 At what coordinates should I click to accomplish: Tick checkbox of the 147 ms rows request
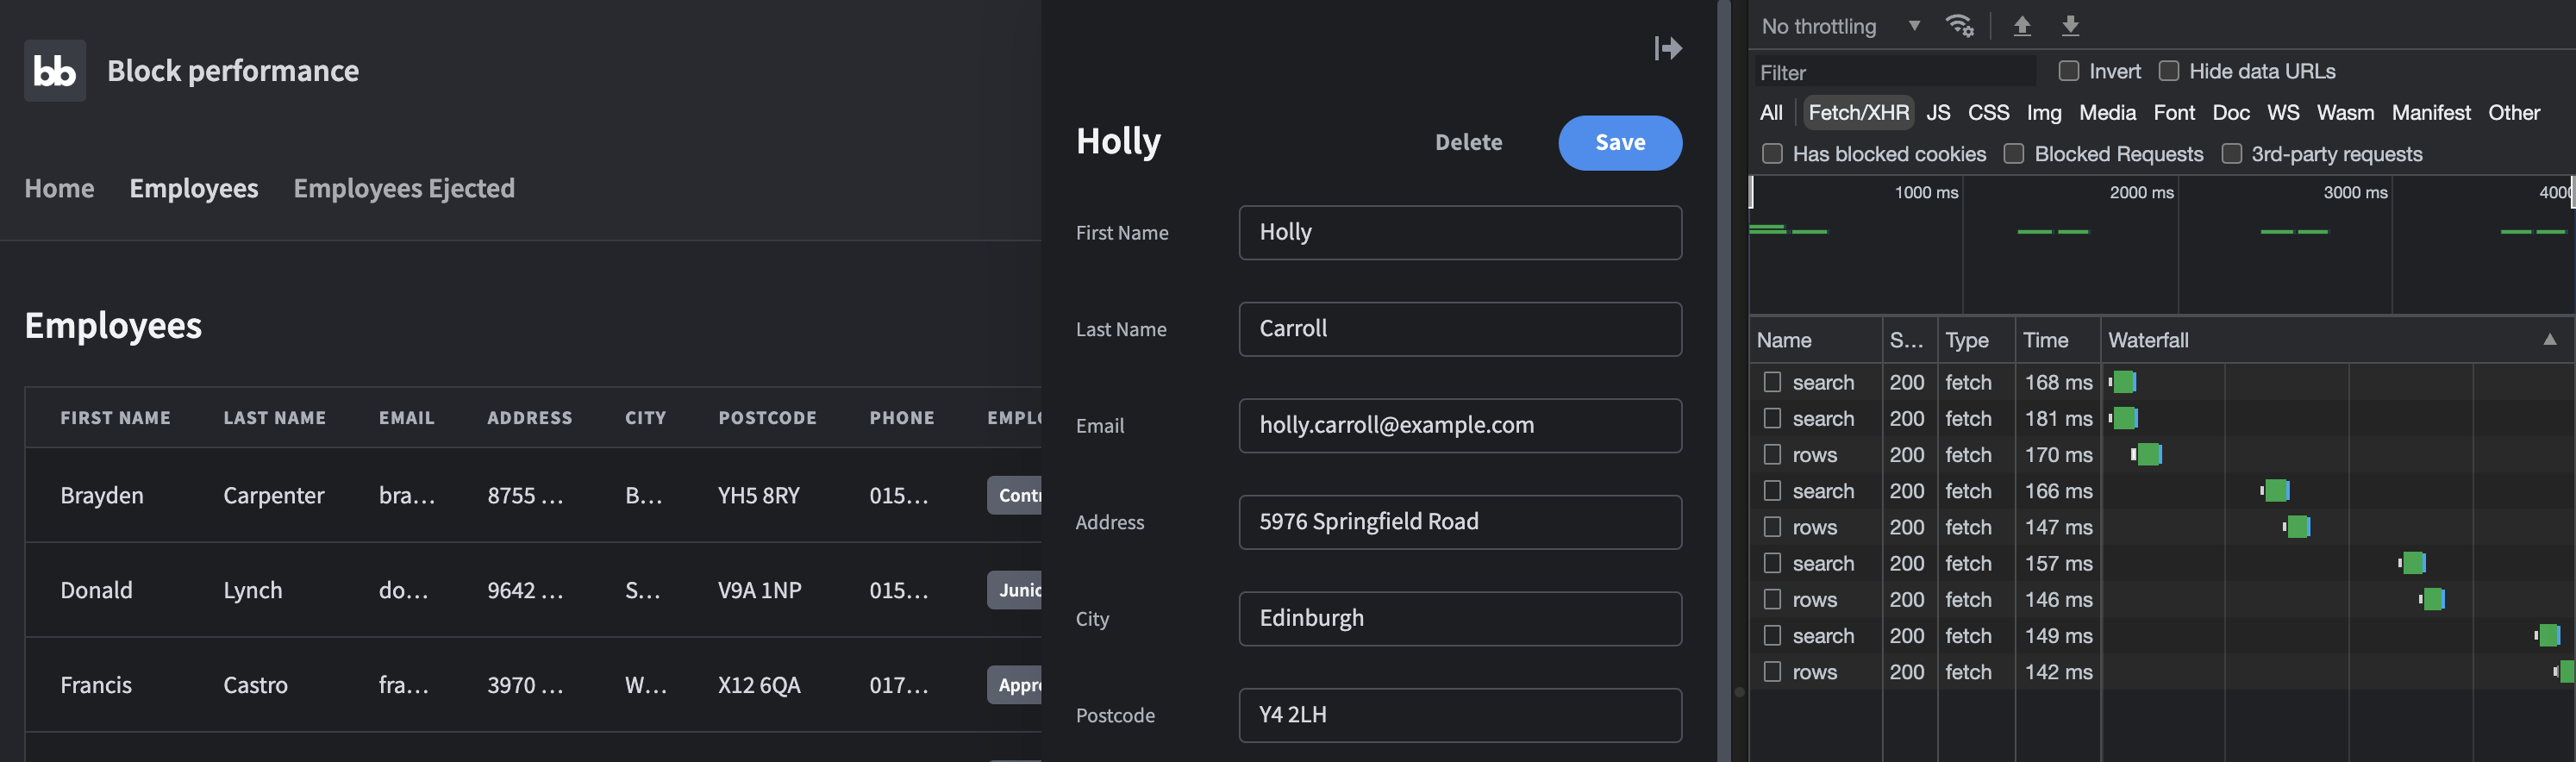click(x=1772, y=526)
